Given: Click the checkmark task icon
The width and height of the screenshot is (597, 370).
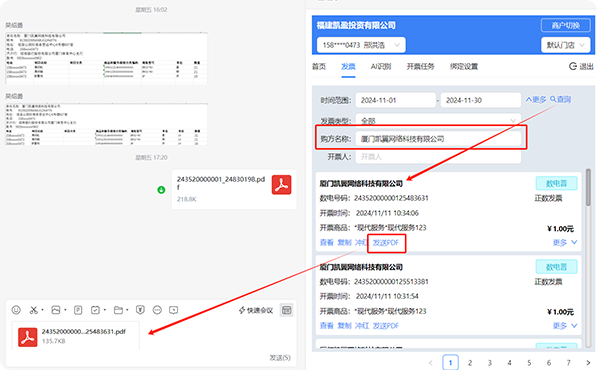Looking at the screenshot, I should point(95,310).
